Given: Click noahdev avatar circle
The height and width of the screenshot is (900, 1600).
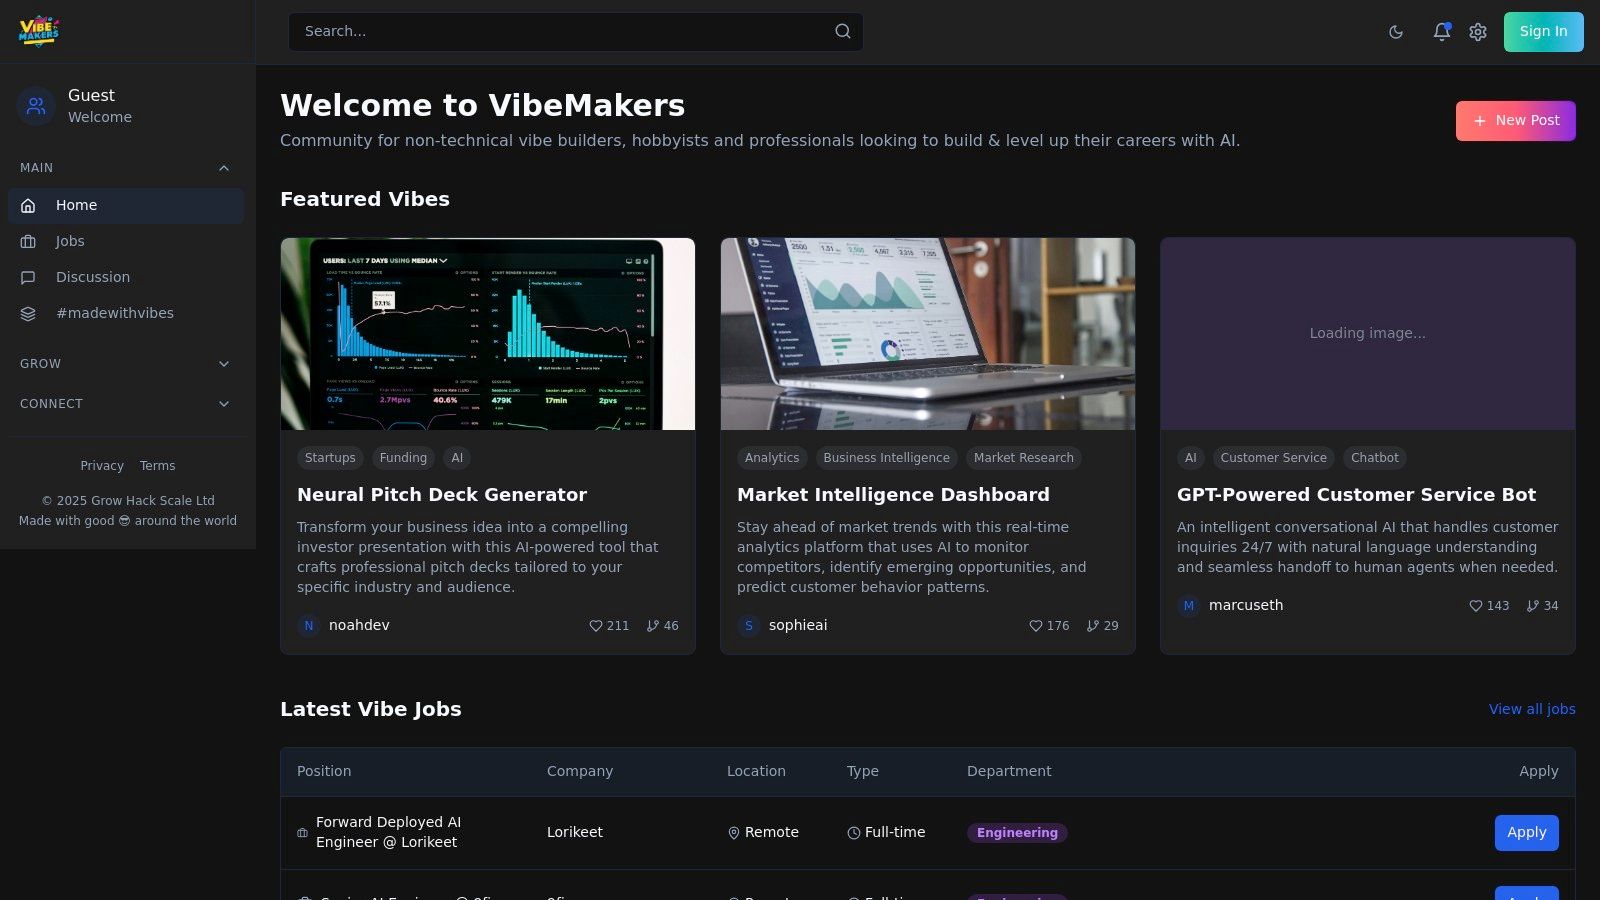Looking at the screenshot, I should [x=309, y=626].
